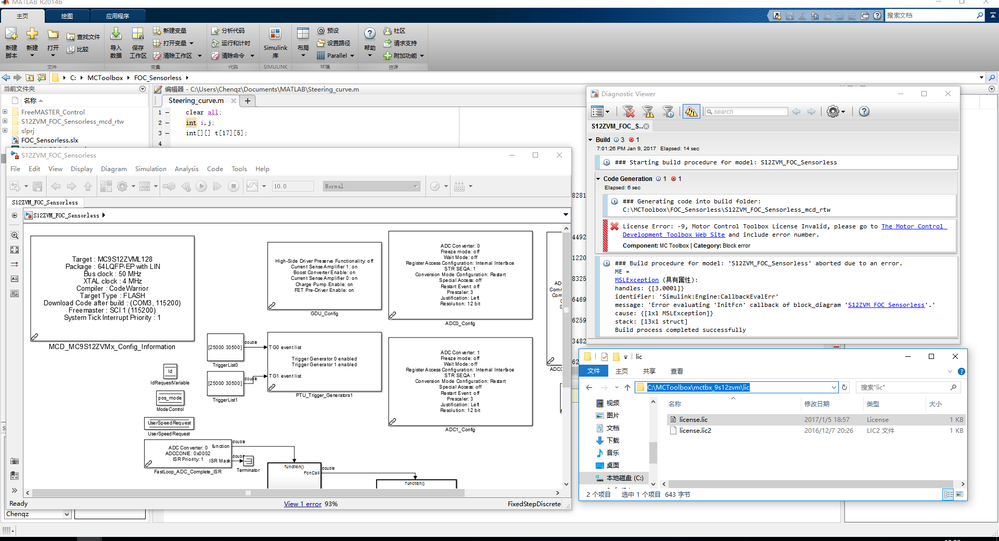Click the Simulink Up to Parent arrow

[88, 186]
